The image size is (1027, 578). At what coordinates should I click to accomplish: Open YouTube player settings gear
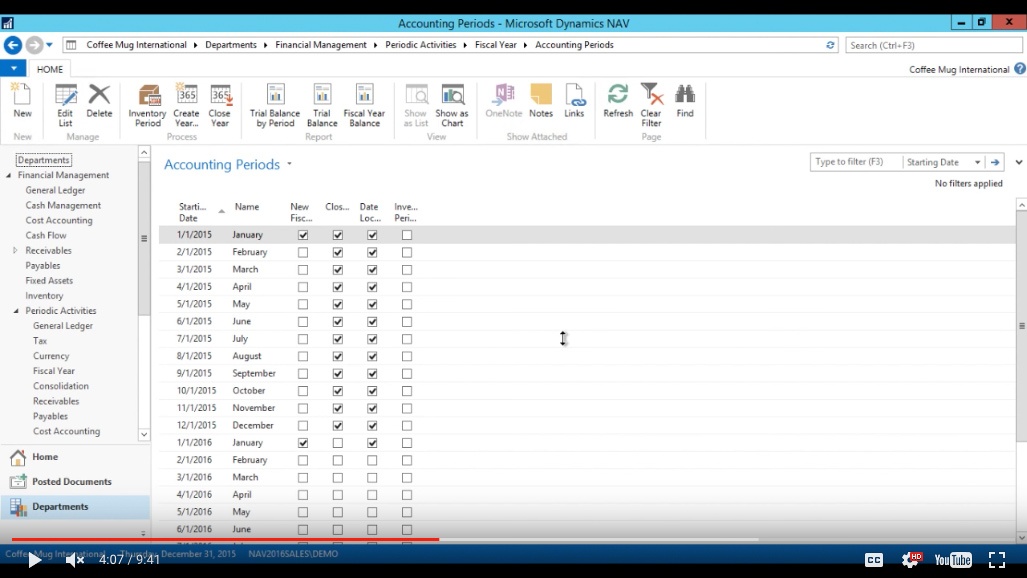(910, 560)
